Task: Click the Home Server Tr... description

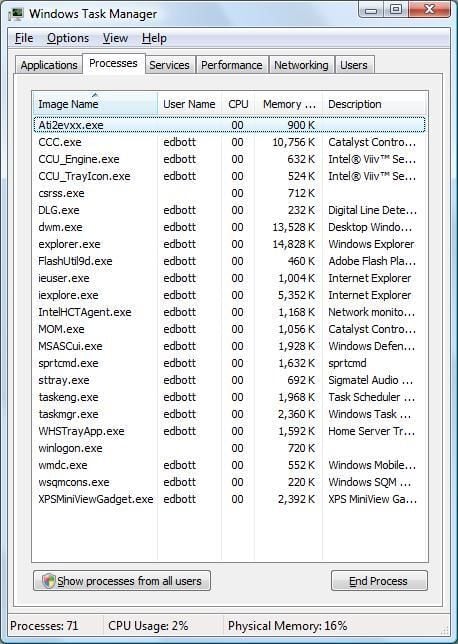Action: tap(371, 431)
